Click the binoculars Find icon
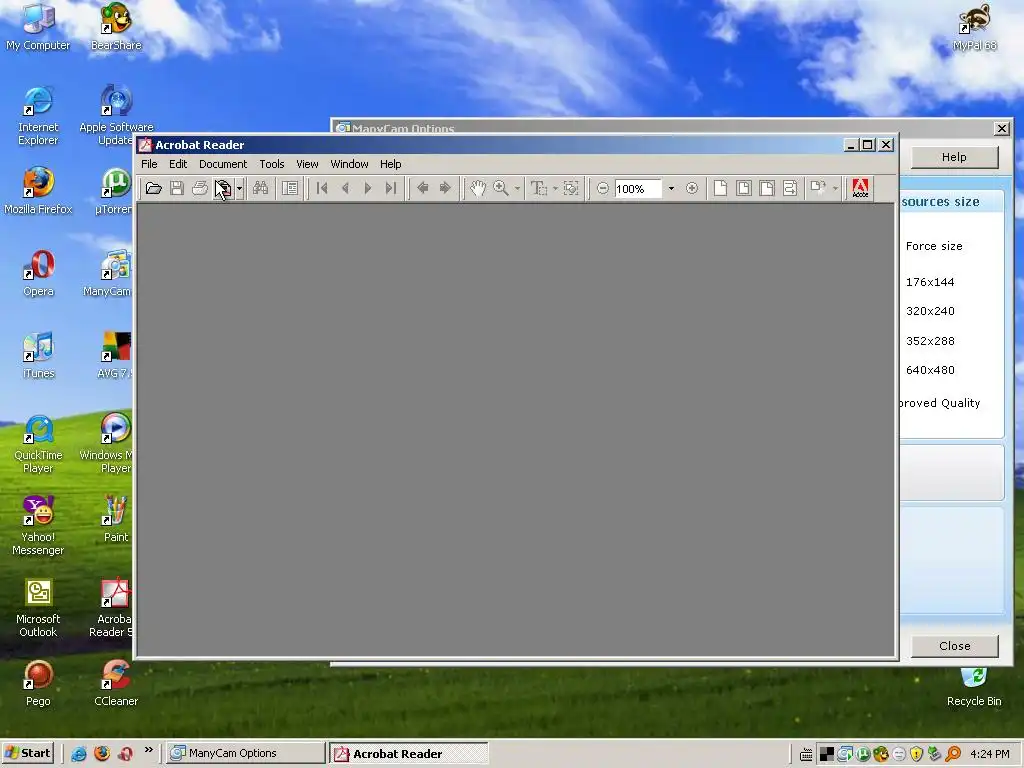Viewport: 1024px width, 768px height. (x=261, y=189)
